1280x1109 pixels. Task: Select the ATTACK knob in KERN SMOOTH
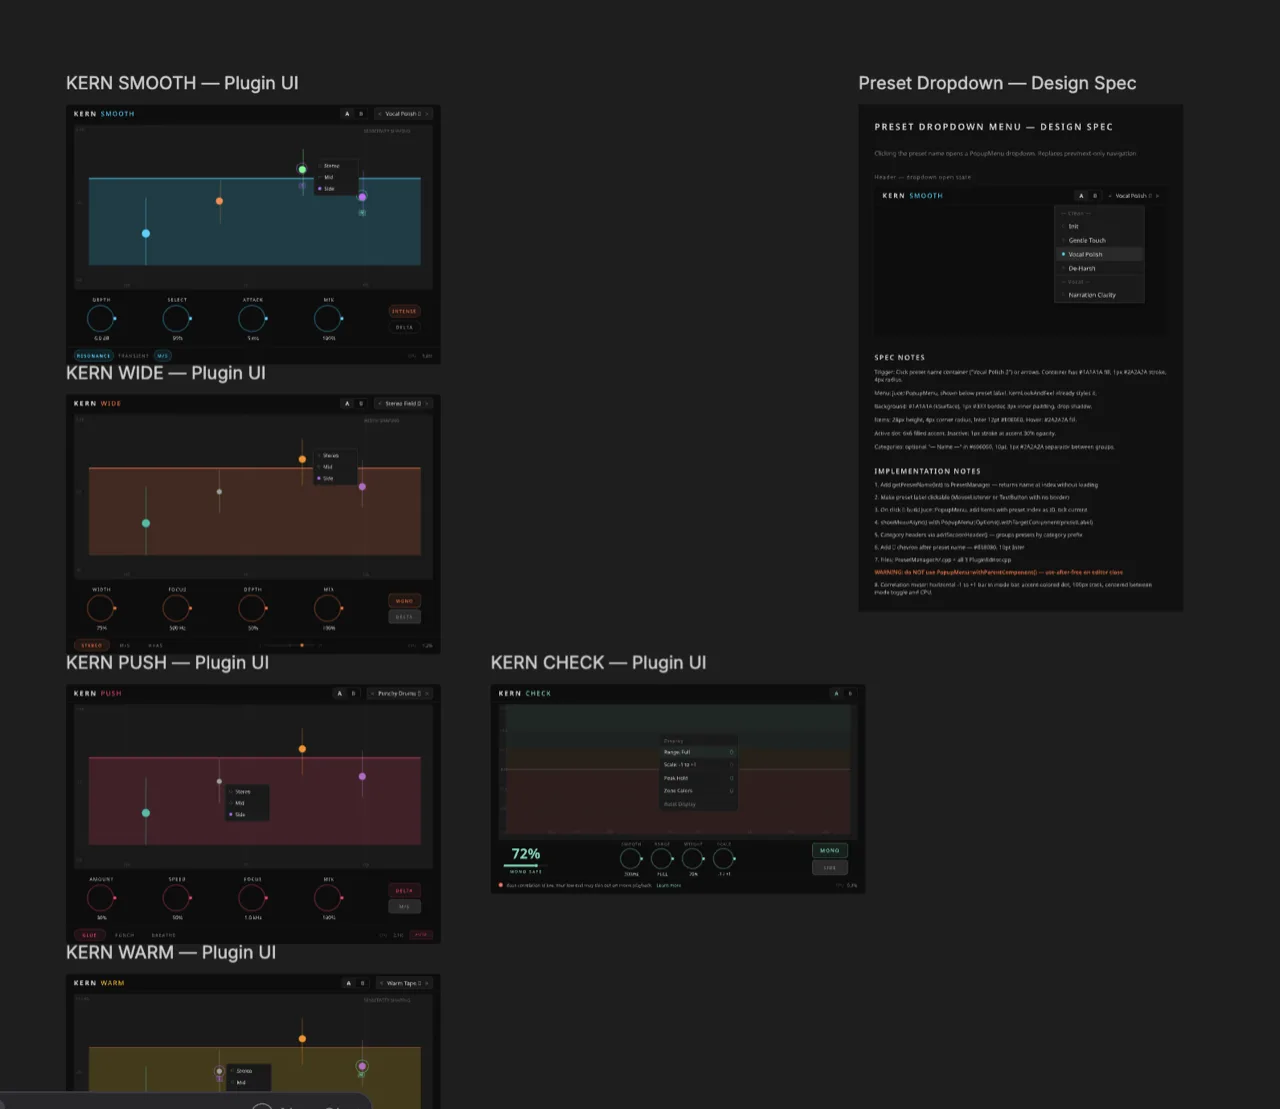tap(252, 320)
